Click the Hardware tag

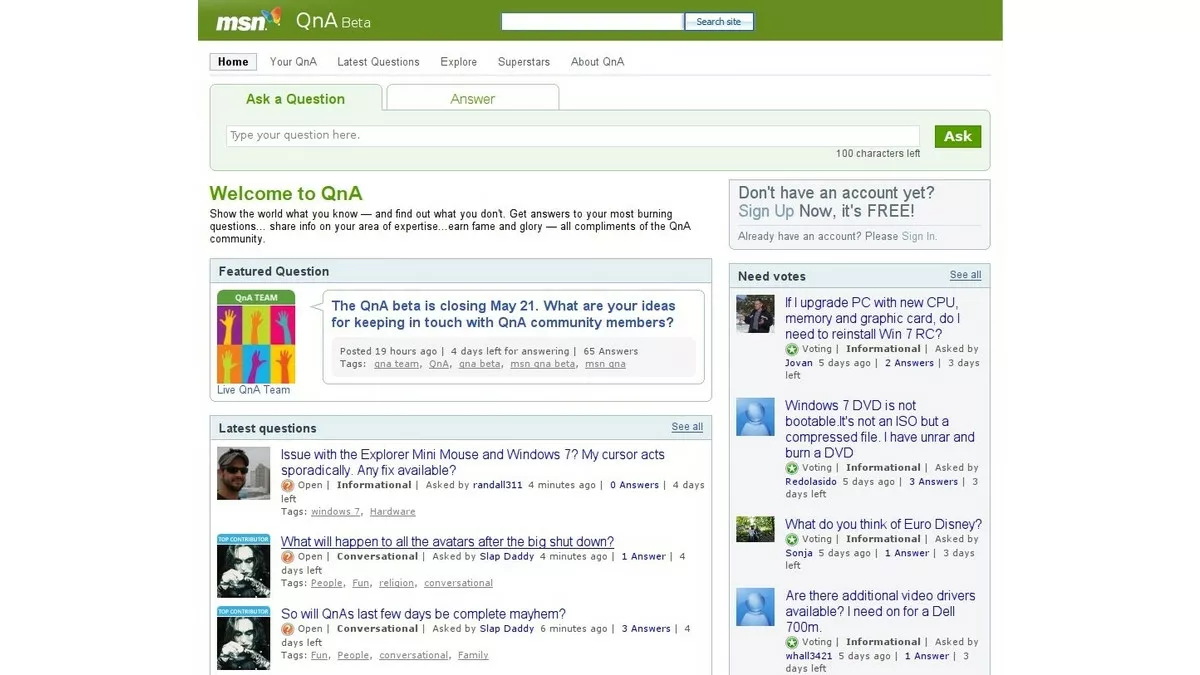click(392, 512)
